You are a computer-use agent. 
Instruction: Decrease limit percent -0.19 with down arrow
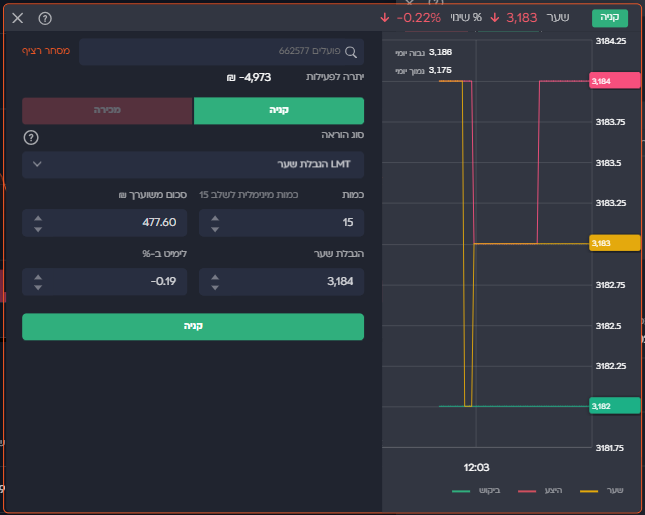(38, 288)
